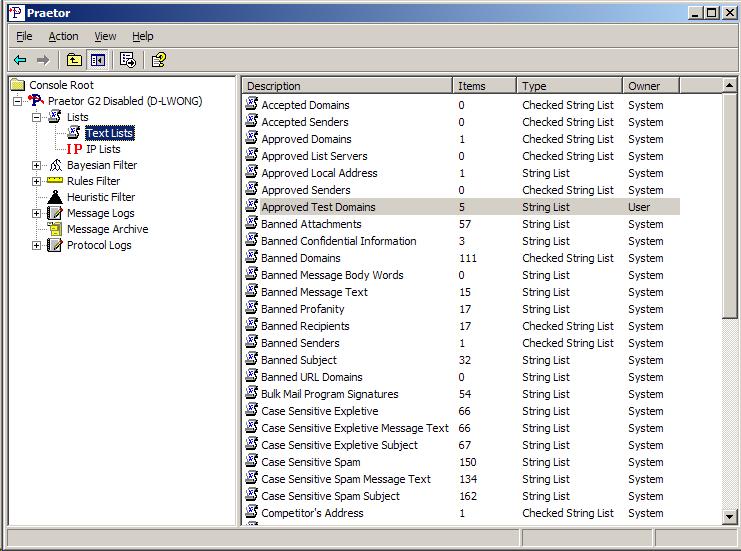Click the User owner cell
This screenshot has width=741, height=551.
pos(639,207)
